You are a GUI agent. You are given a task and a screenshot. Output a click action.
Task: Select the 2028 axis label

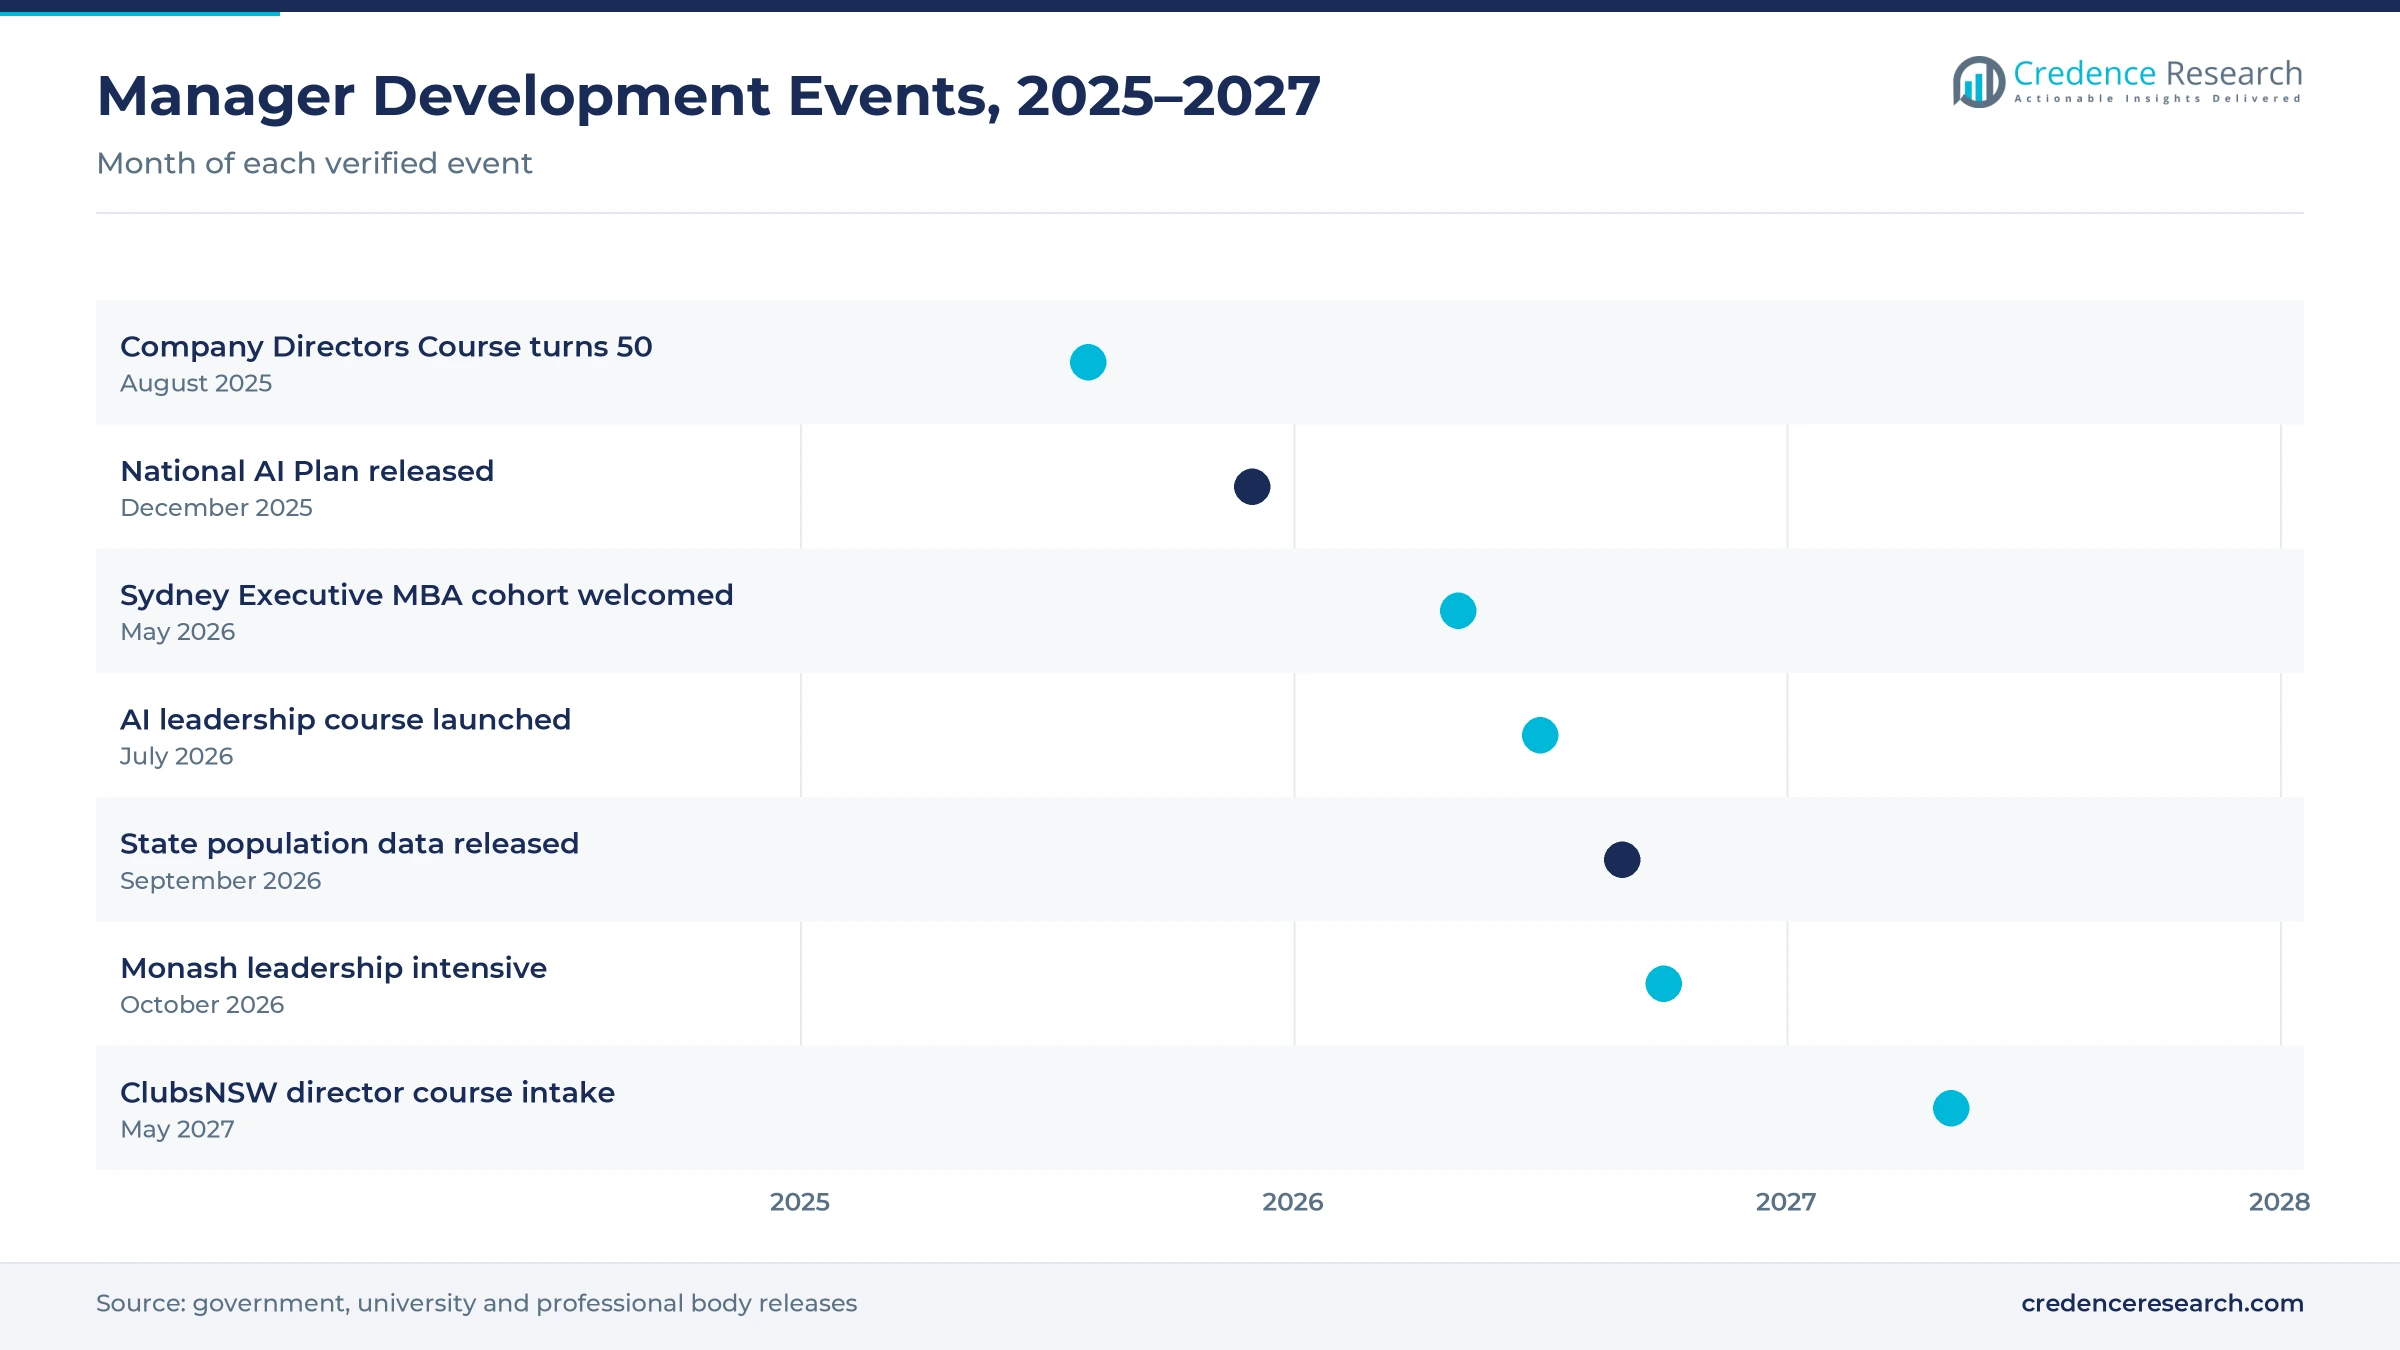pos(2279,1202)
